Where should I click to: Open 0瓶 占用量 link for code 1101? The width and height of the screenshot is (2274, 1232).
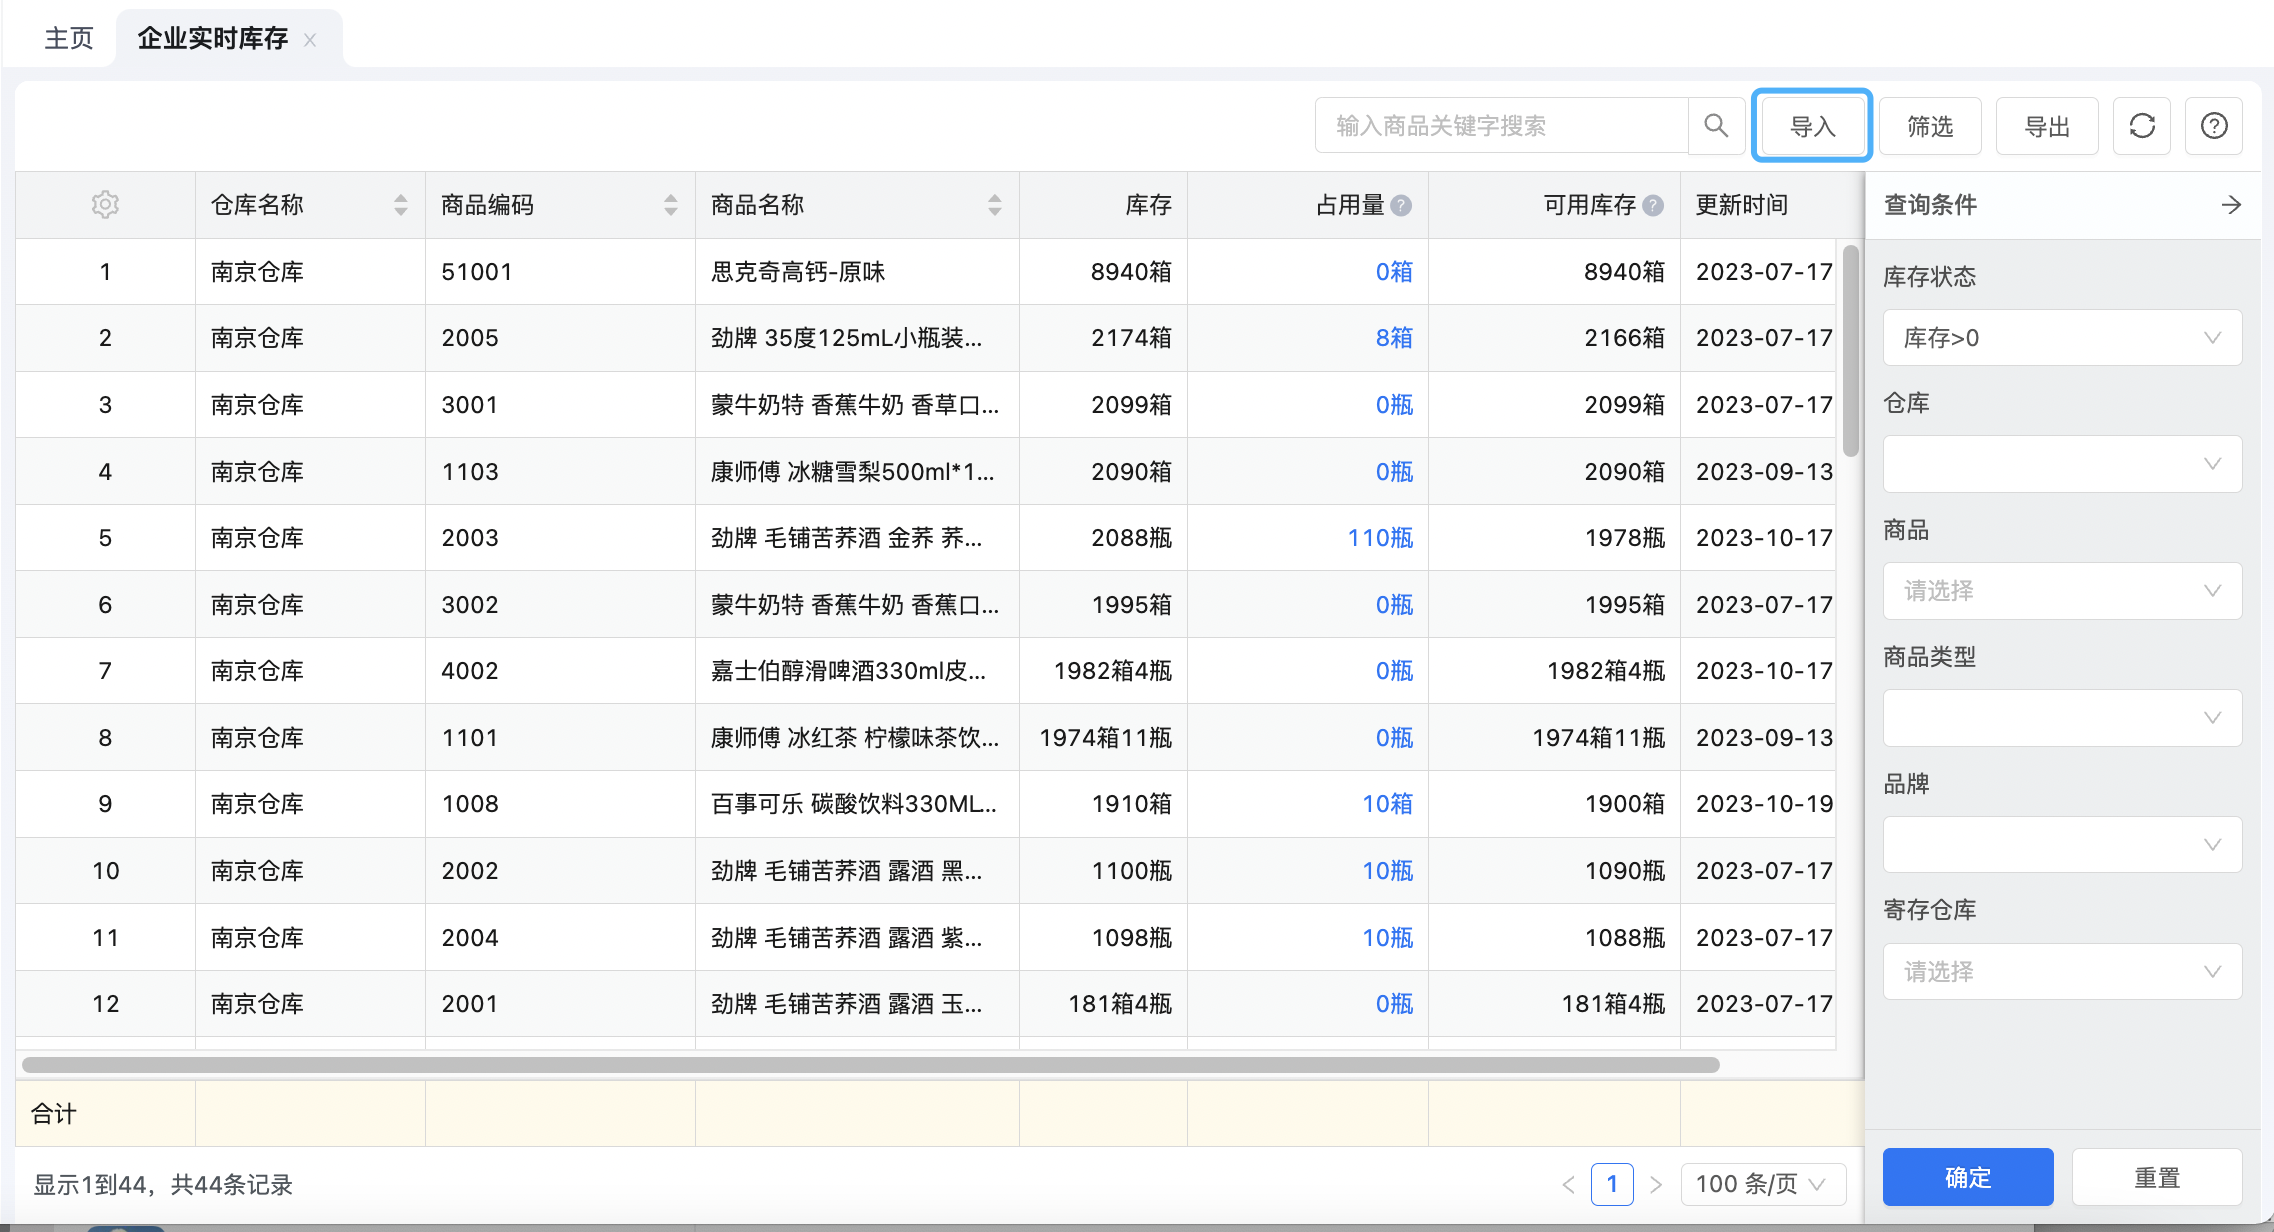(1394, 738)
